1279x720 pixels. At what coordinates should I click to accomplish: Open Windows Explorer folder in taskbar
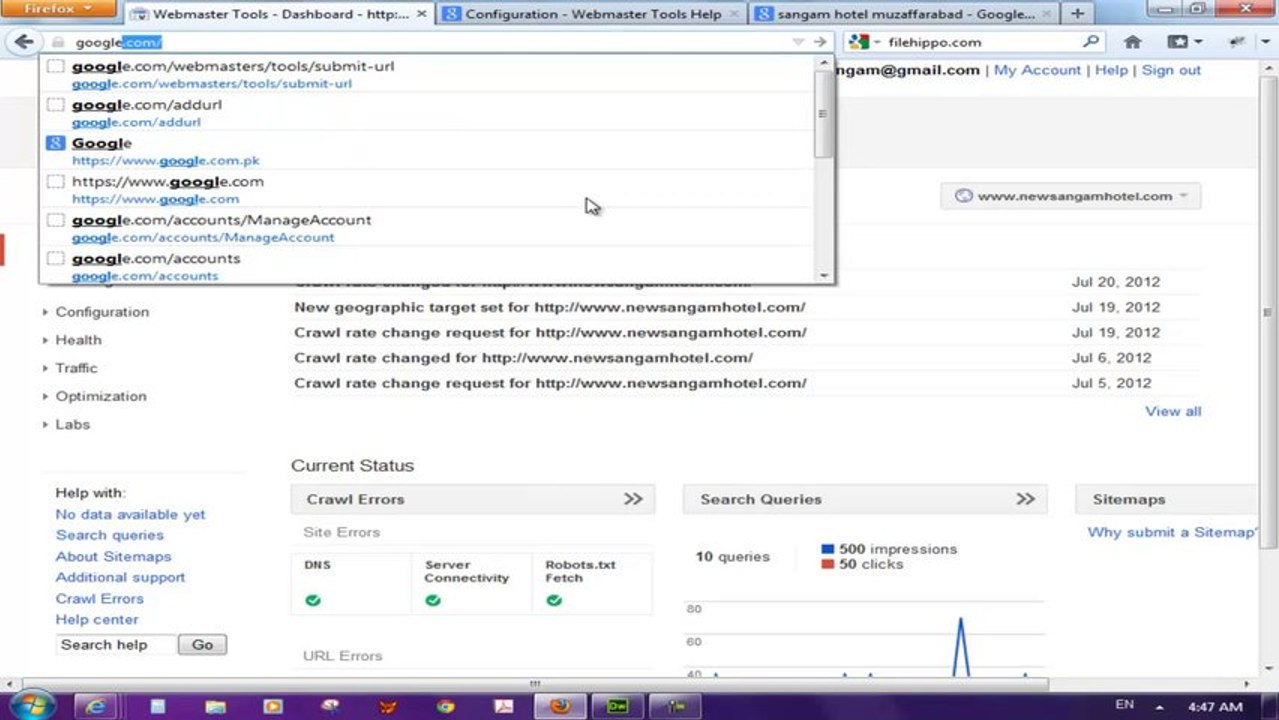click(x=215, y=706)
